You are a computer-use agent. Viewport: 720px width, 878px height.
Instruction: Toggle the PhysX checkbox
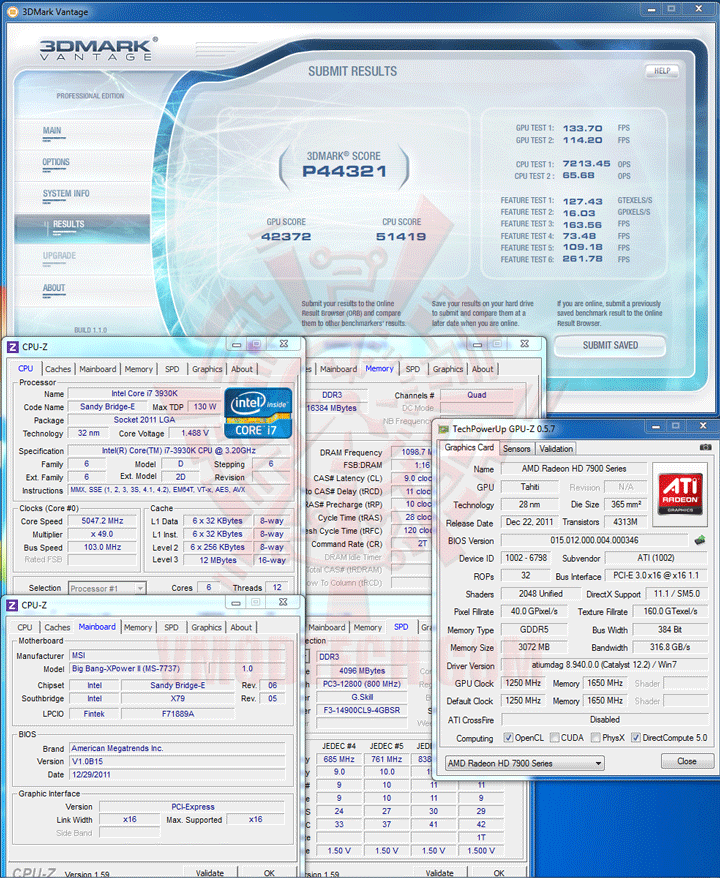[596, 737]
